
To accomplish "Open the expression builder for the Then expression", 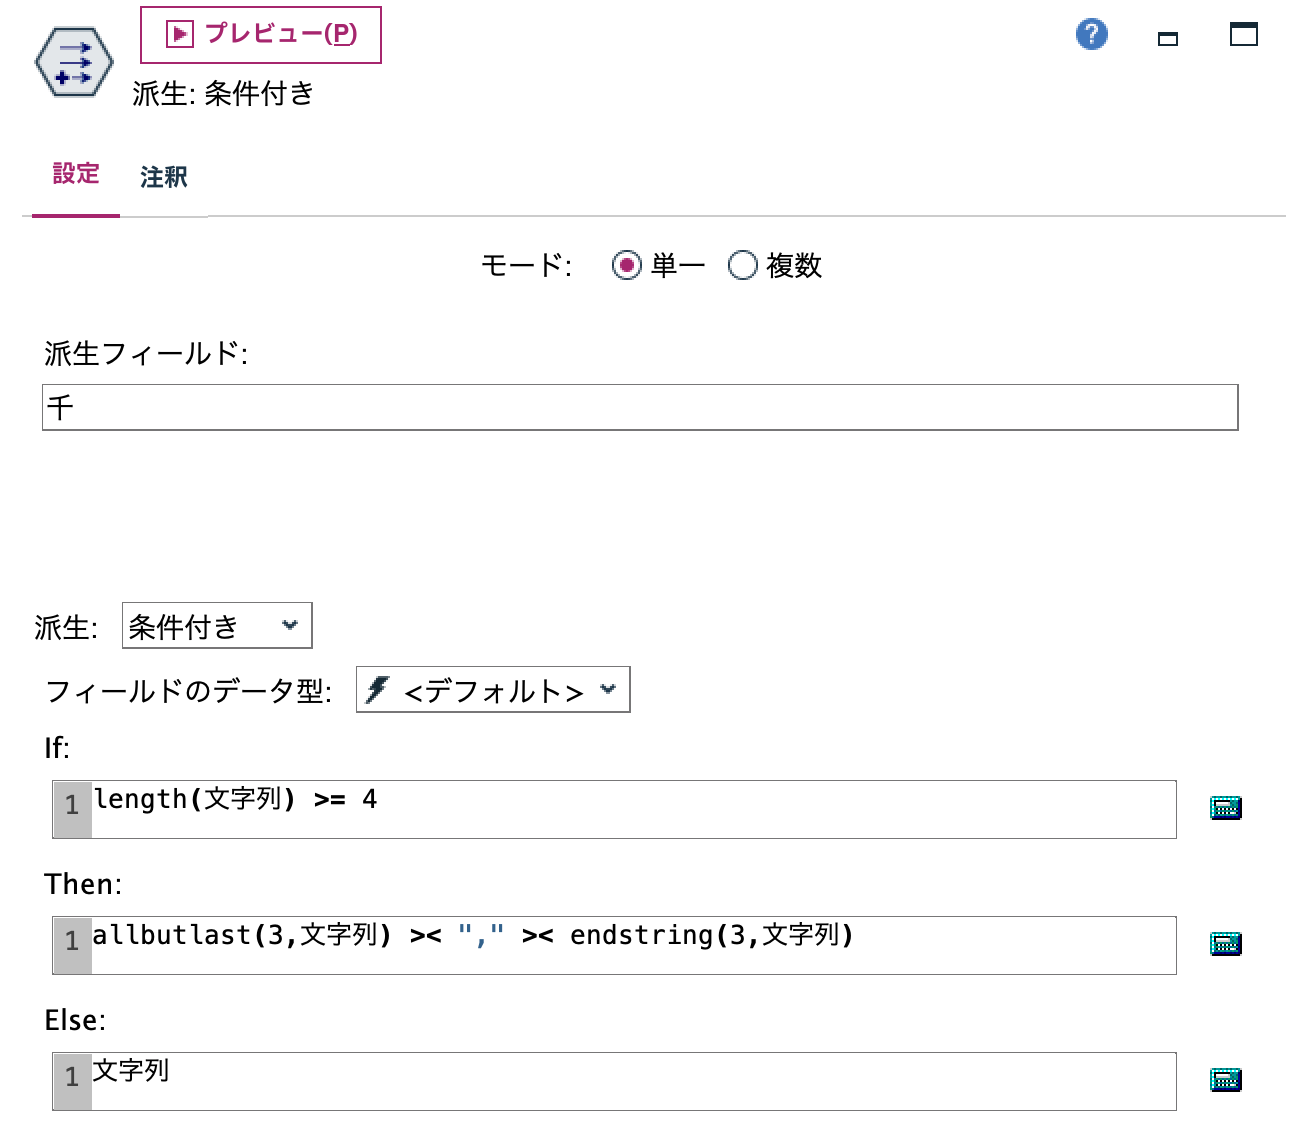I will pyautogui.click(x=1226, y=945).
